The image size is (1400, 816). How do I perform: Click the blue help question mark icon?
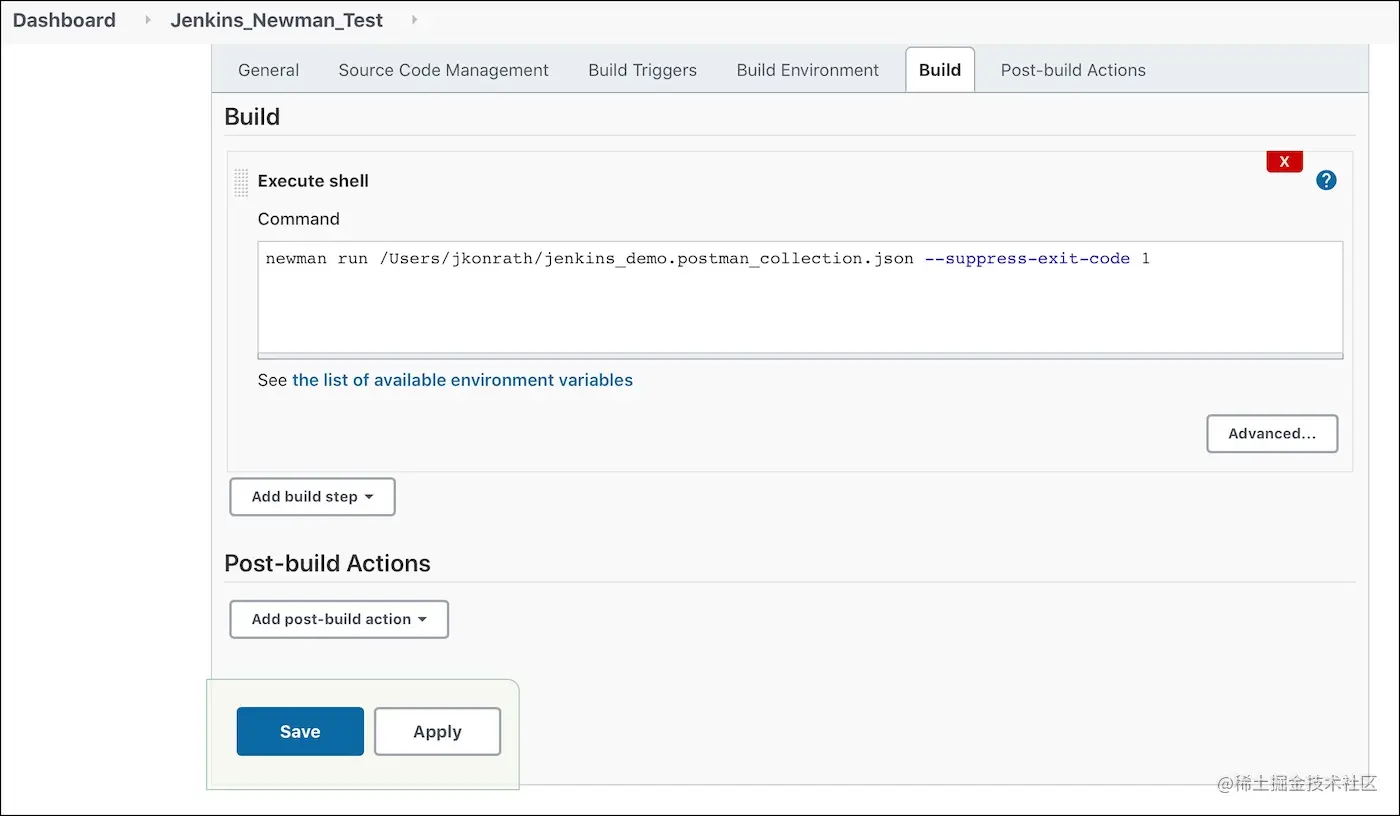click(1326, 180)
